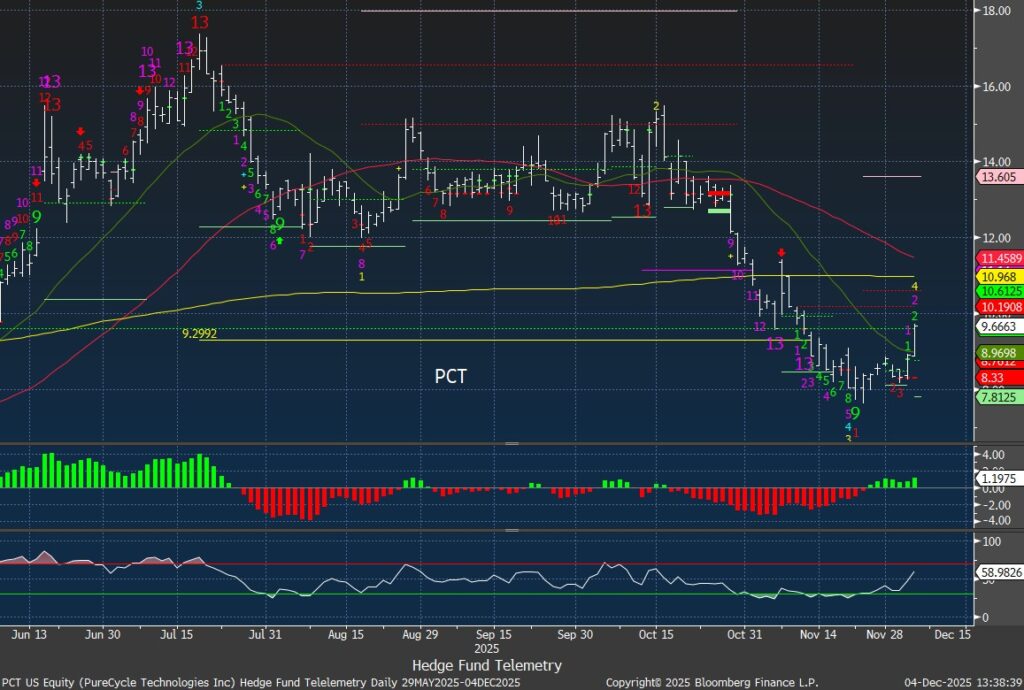Click the PCT ticker label on chart
Viewport: 1024px width, 690px height.
tap(450, 377)
